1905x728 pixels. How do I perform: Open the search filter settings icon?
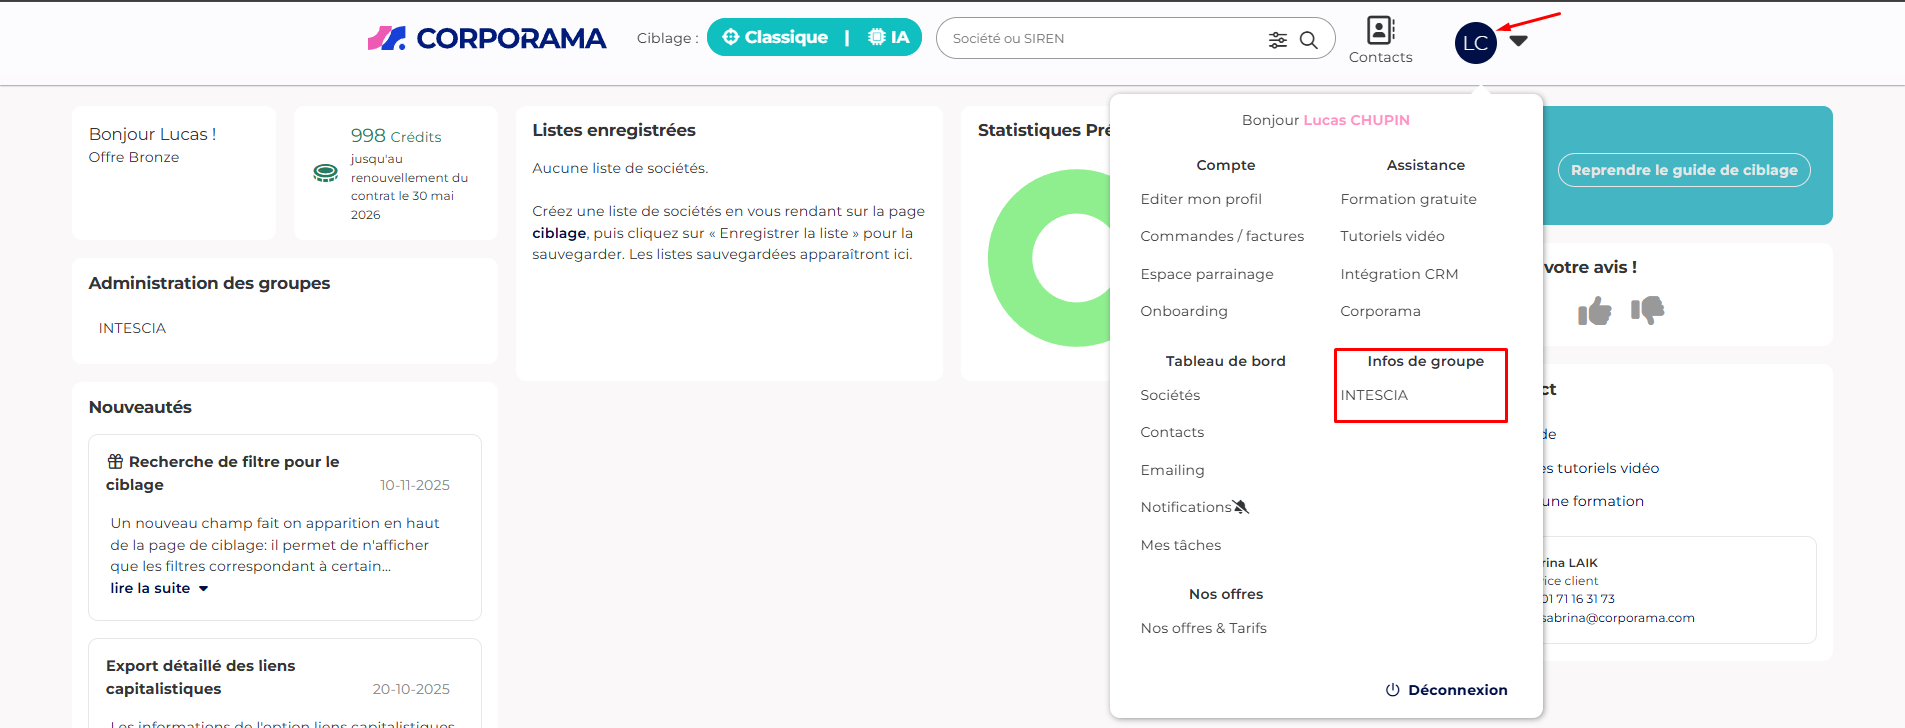click(x=1277, y=40)
